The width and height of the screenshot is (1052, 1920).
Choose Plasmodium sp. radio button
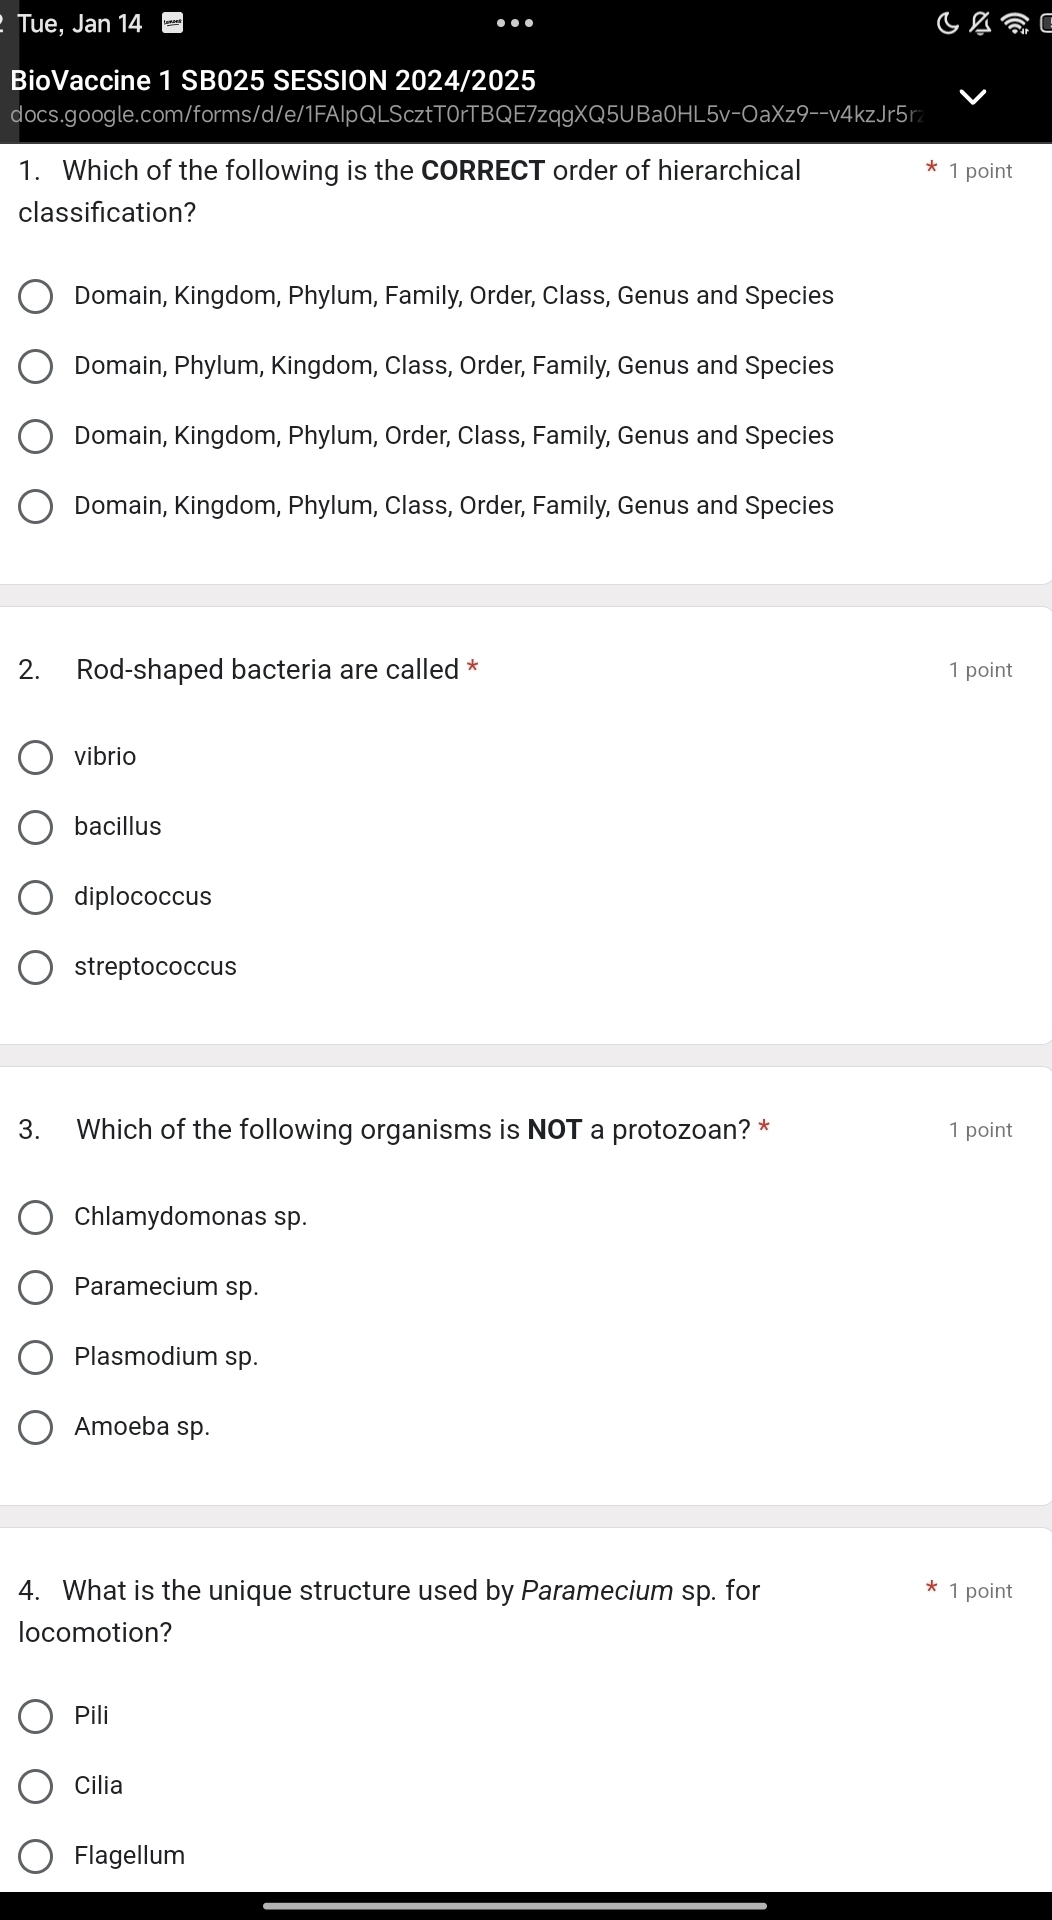click(x=36, y=1358)
